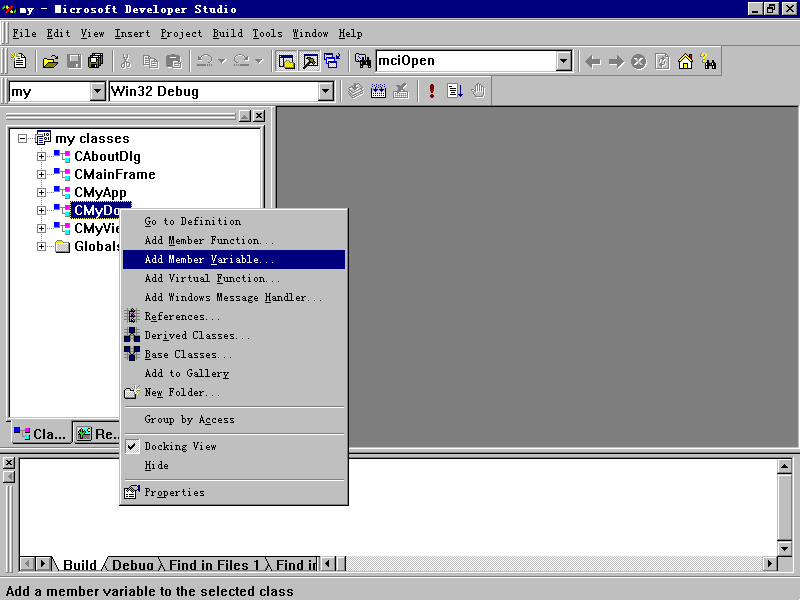
Task: Click the Stop circle icon
Action: pyautogui.click(x=639, y=62)
